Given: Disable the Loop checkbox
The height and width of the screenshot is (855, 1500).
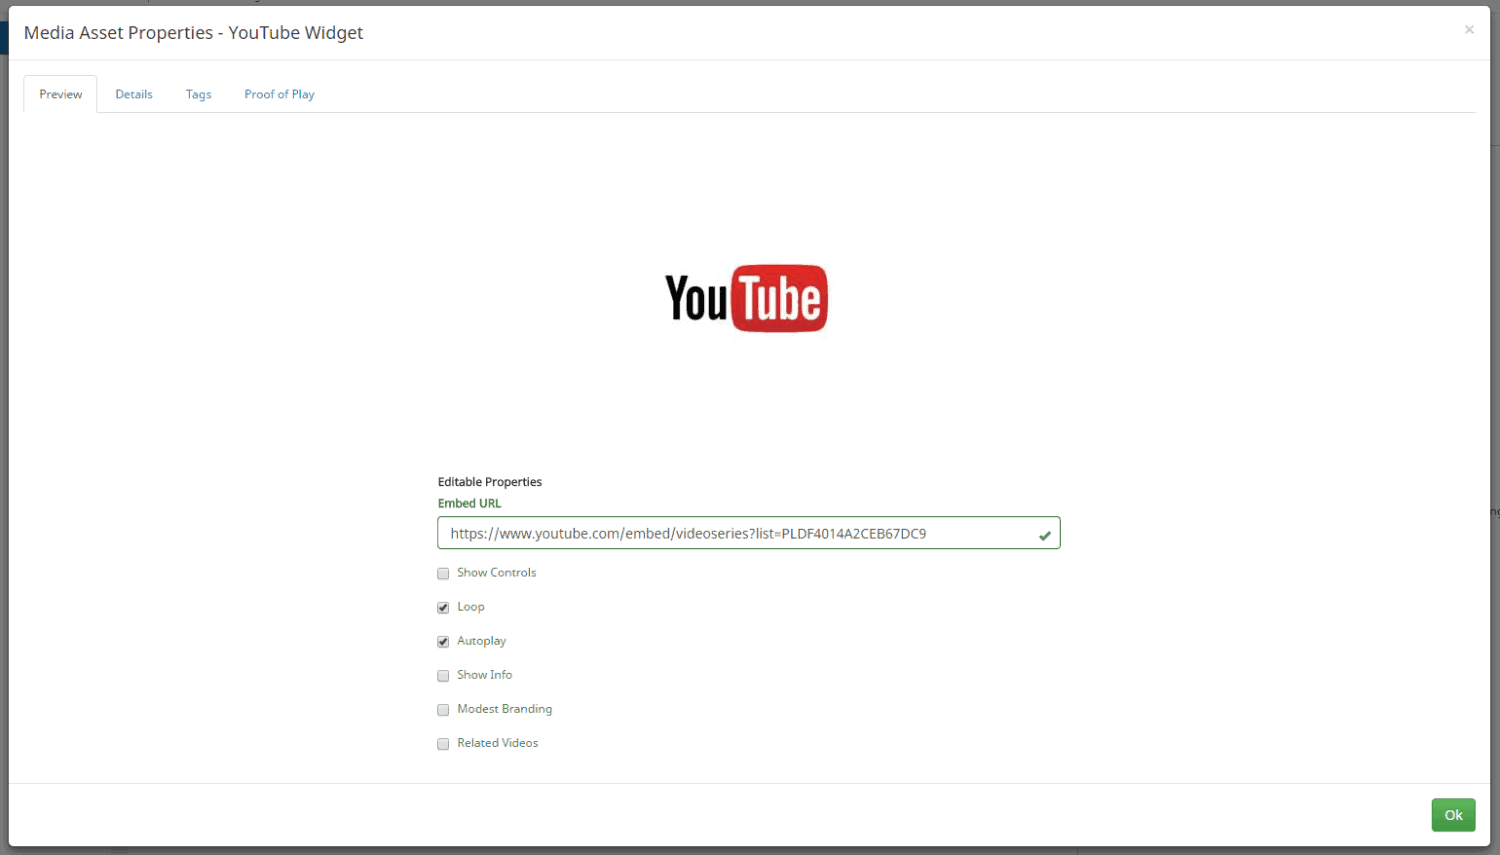Looking at the screenshot, I should pos(443,607).
